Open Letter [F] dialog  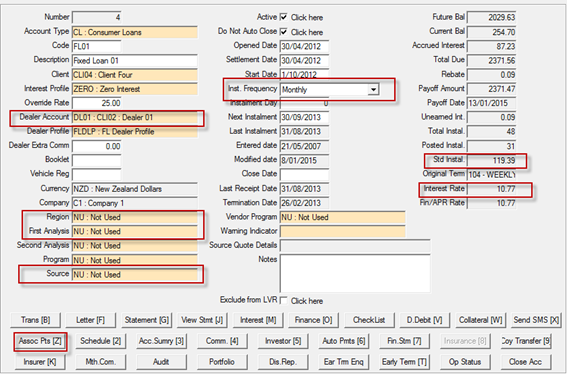point(90,320)
